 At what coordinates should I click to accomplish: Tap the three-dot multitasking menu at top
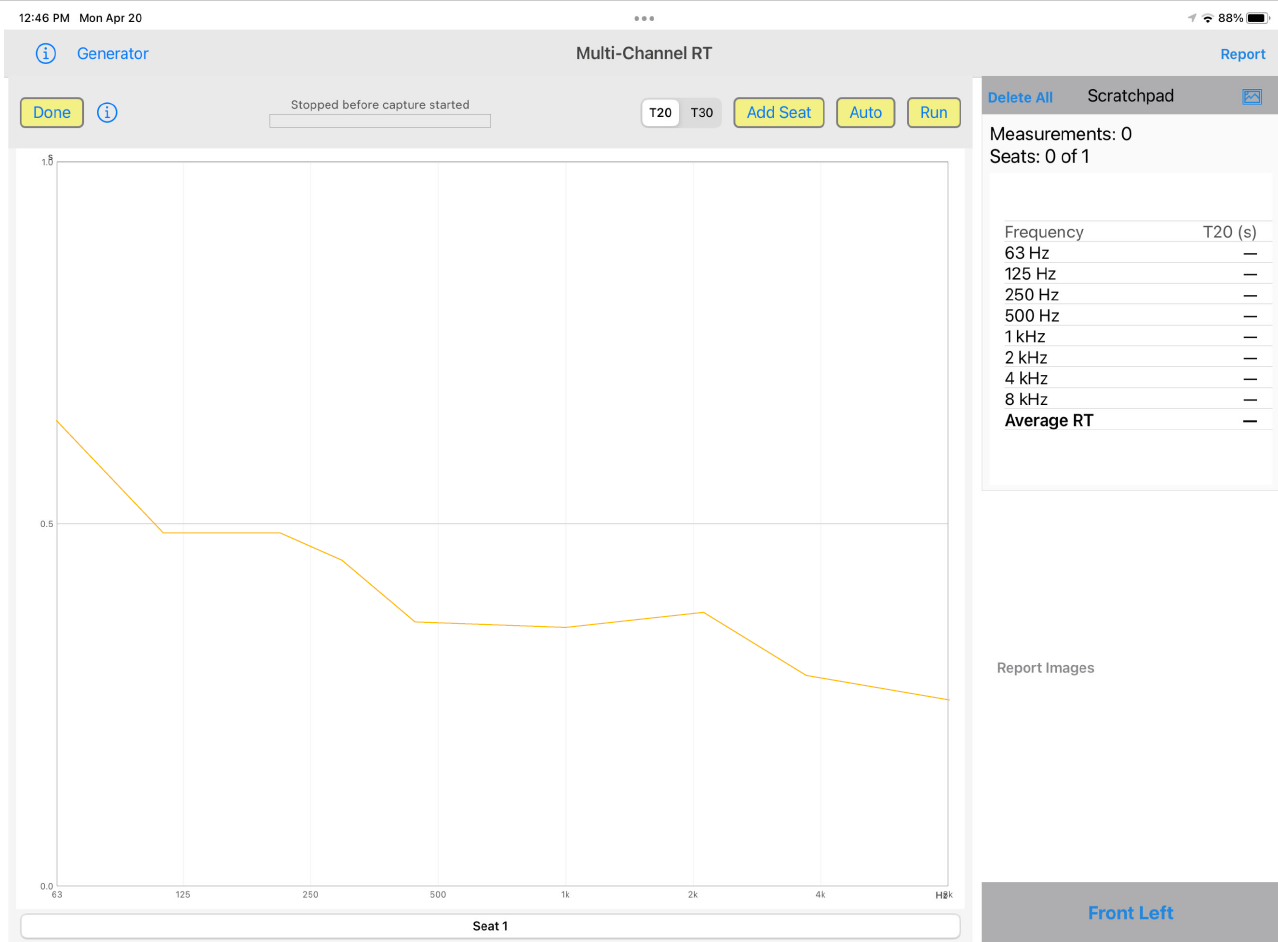pos(644,18)
